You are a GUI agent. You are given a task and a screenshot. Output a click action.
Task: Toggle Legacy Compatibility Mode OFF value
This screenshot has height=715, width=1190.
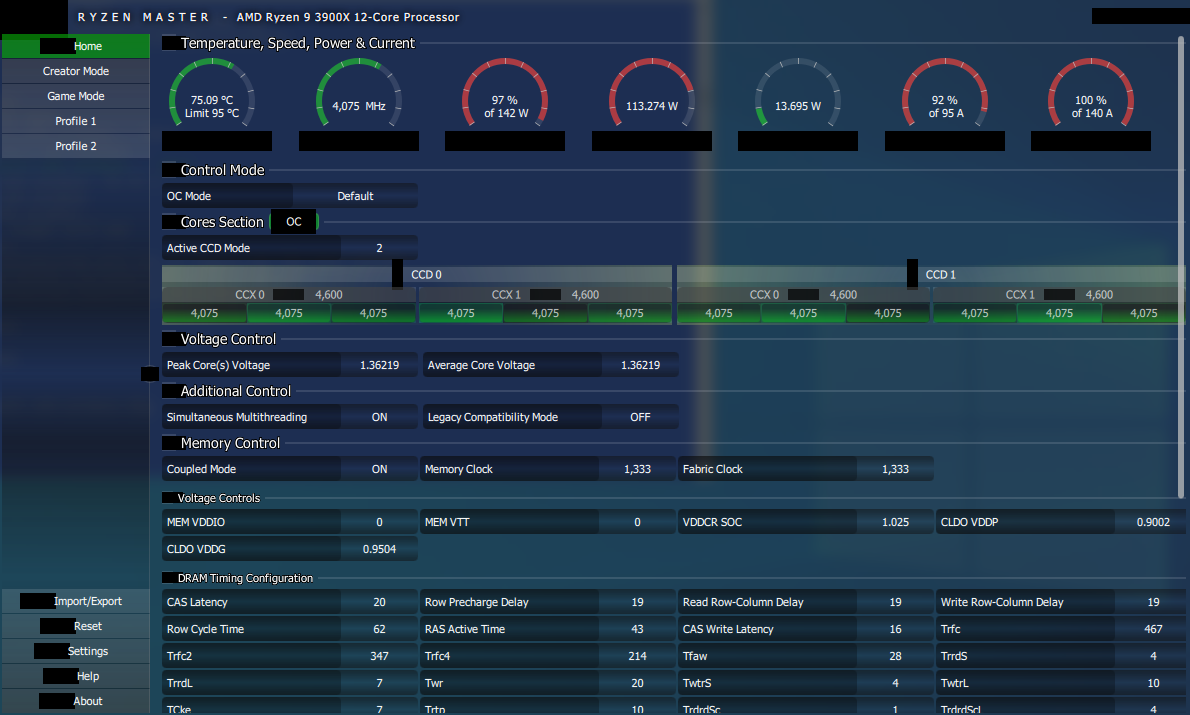(x=640, y=417)
